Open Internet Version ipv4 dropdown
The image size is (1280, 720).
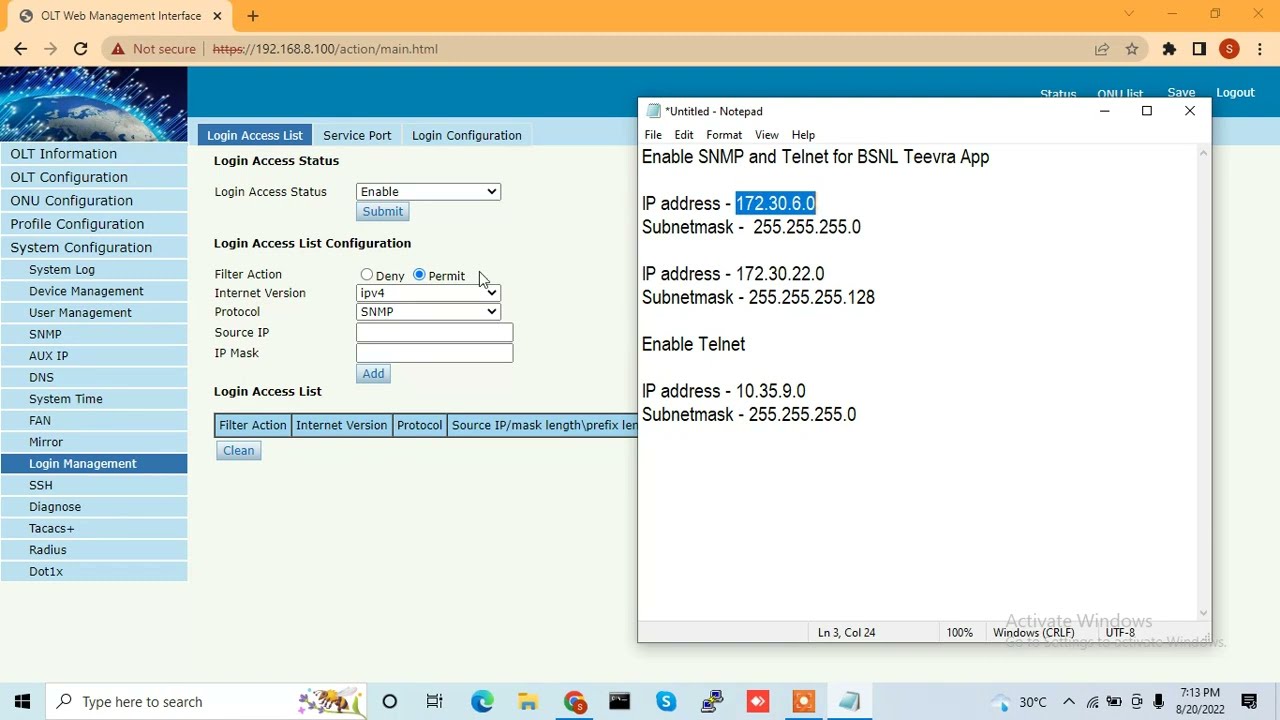(x=428, y=293)
